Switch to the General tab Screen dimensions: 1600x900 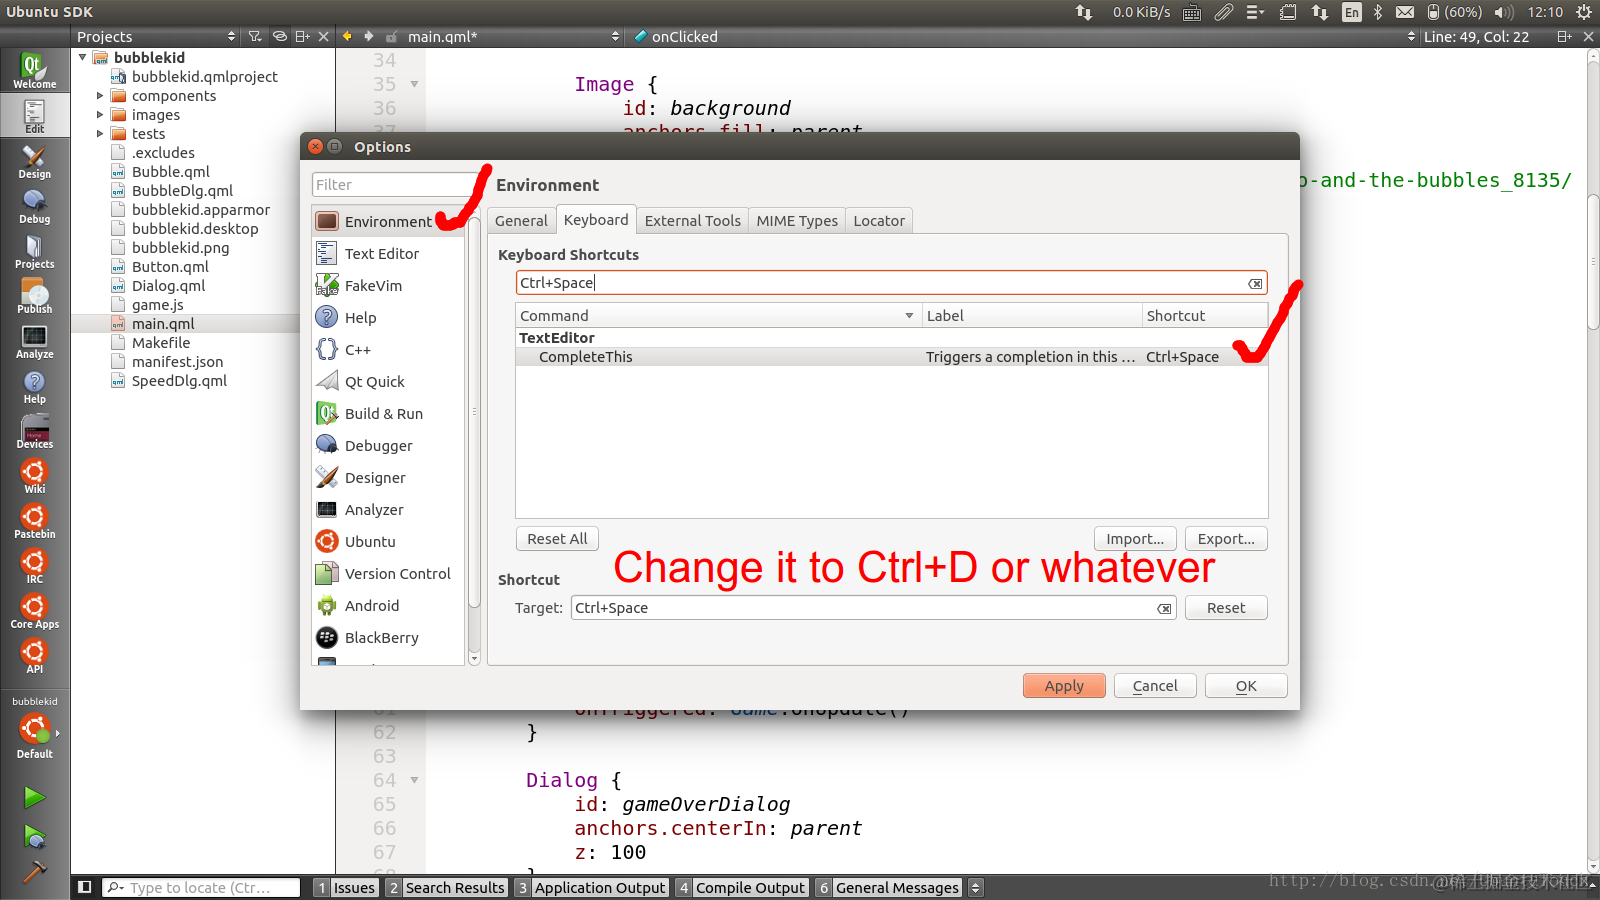coord(521,221)
